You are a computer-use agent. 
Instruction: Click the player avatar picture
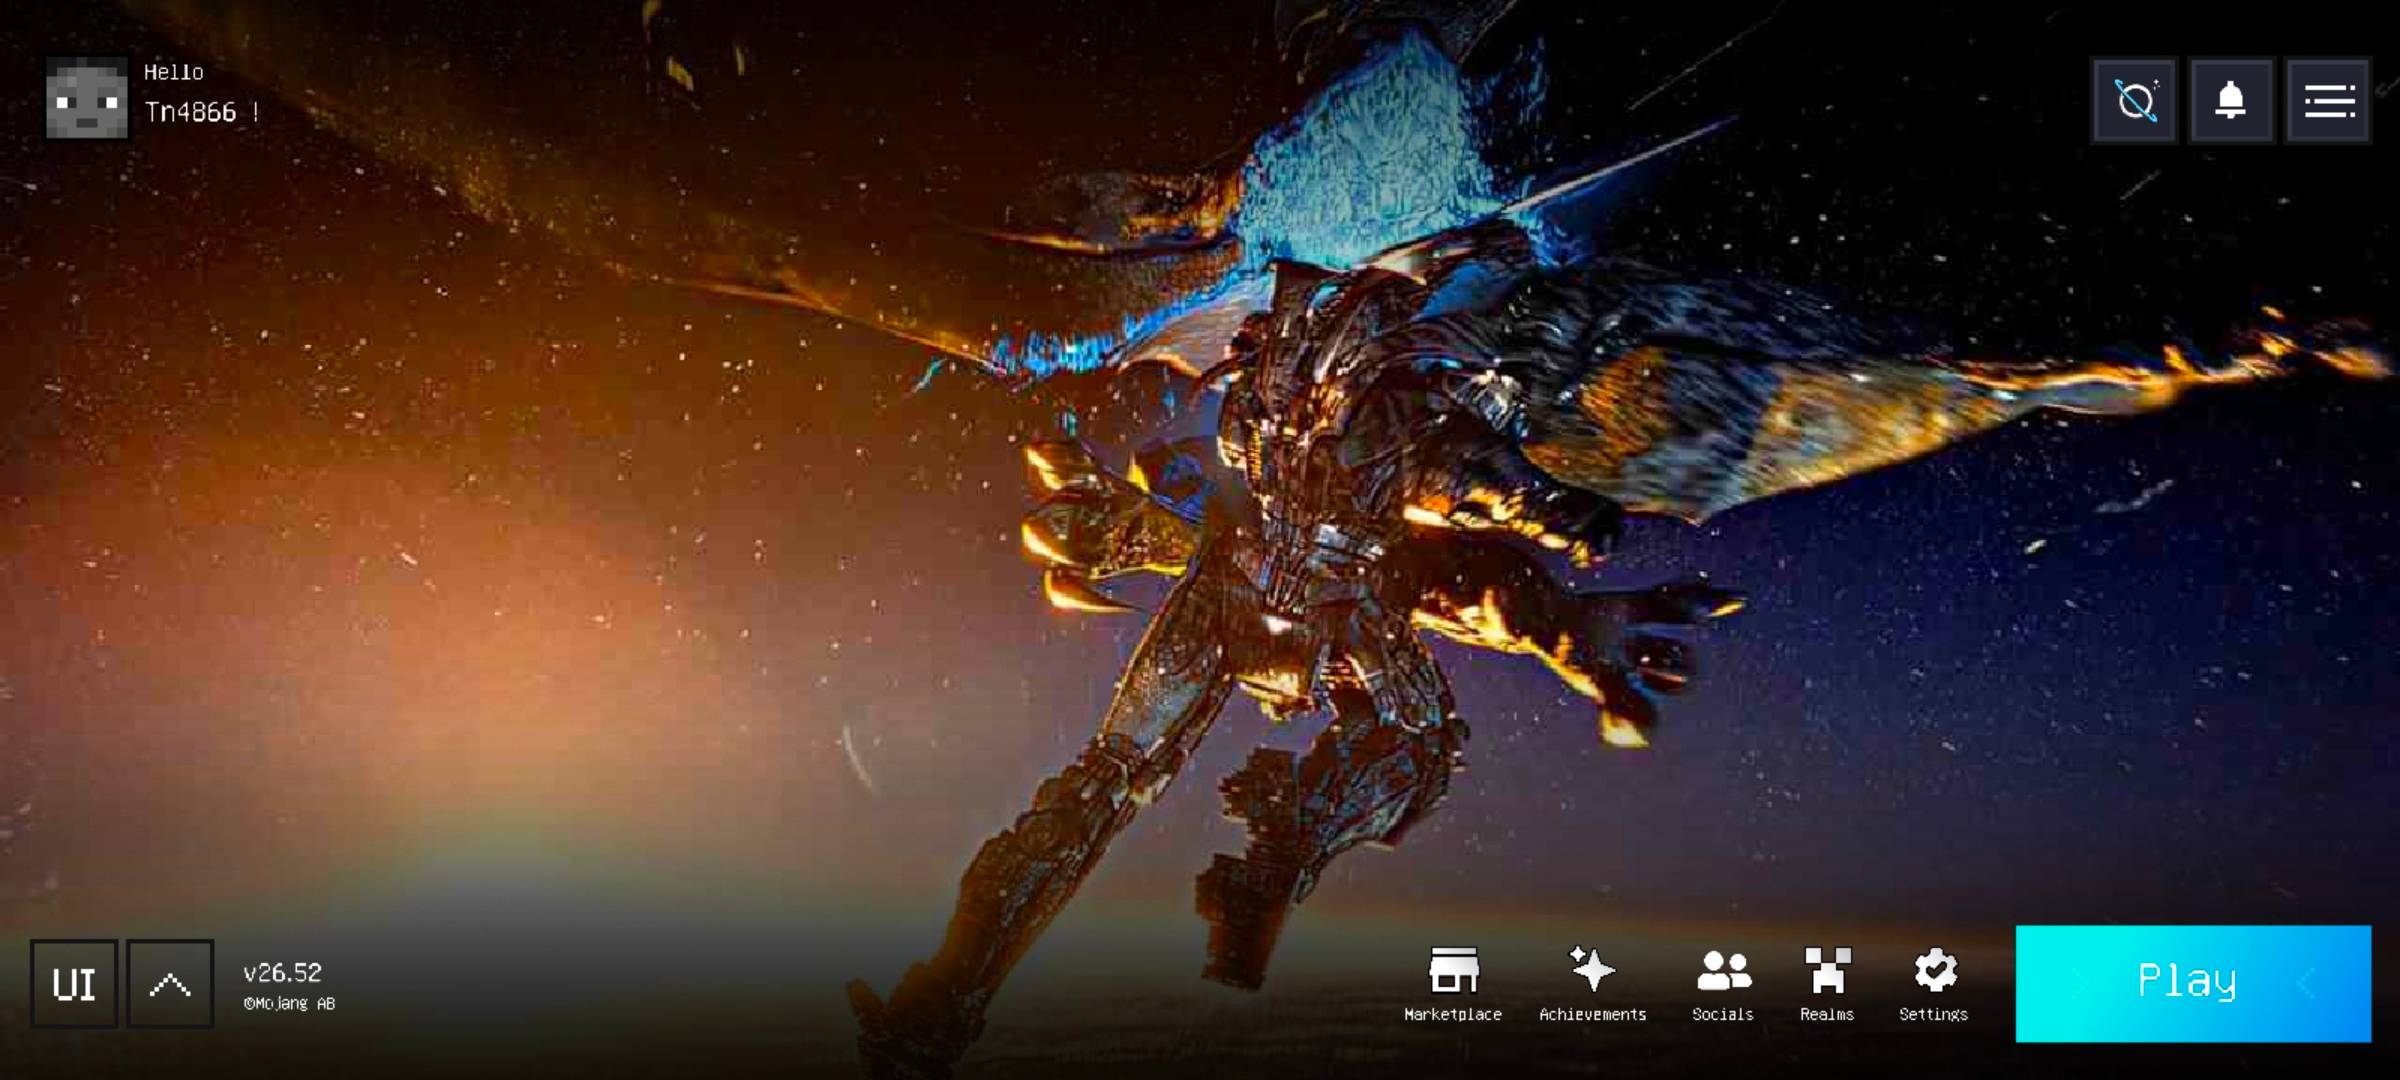coord(87,97)
